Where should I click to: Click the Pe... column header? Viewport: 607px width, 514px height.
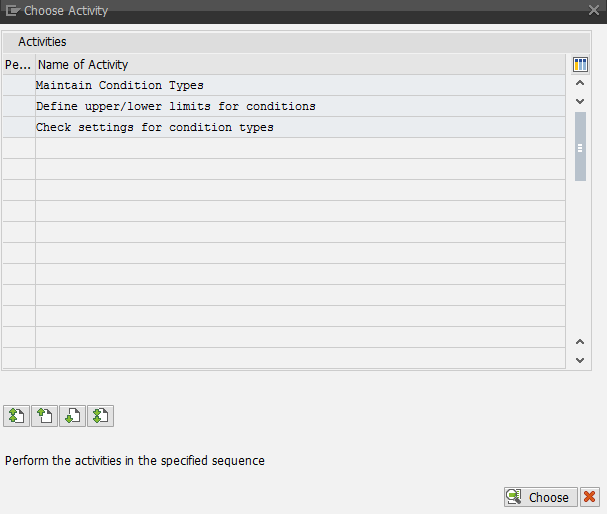19,64
